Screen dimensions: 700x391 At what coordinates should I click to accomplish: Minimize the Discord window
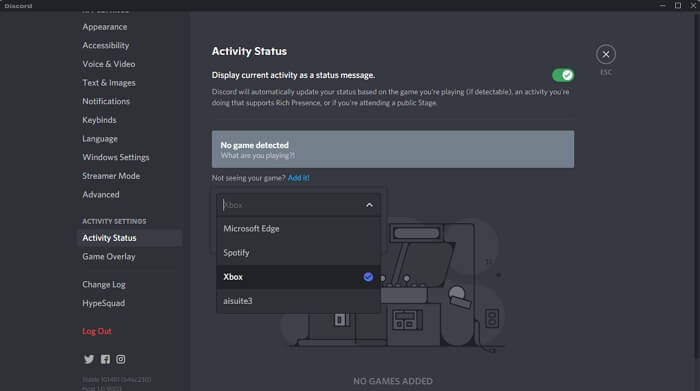pyautogui.click(x=662, y=5)
